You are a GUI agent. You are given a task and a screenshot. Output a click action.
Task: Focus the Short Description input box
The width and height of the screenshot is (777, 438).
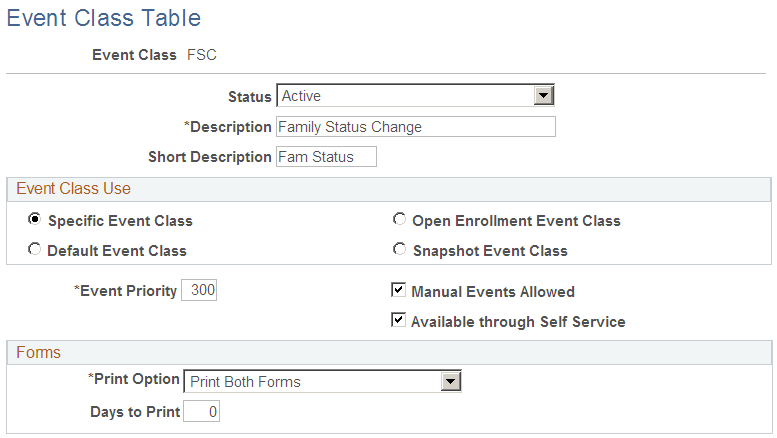click(326, 157)
